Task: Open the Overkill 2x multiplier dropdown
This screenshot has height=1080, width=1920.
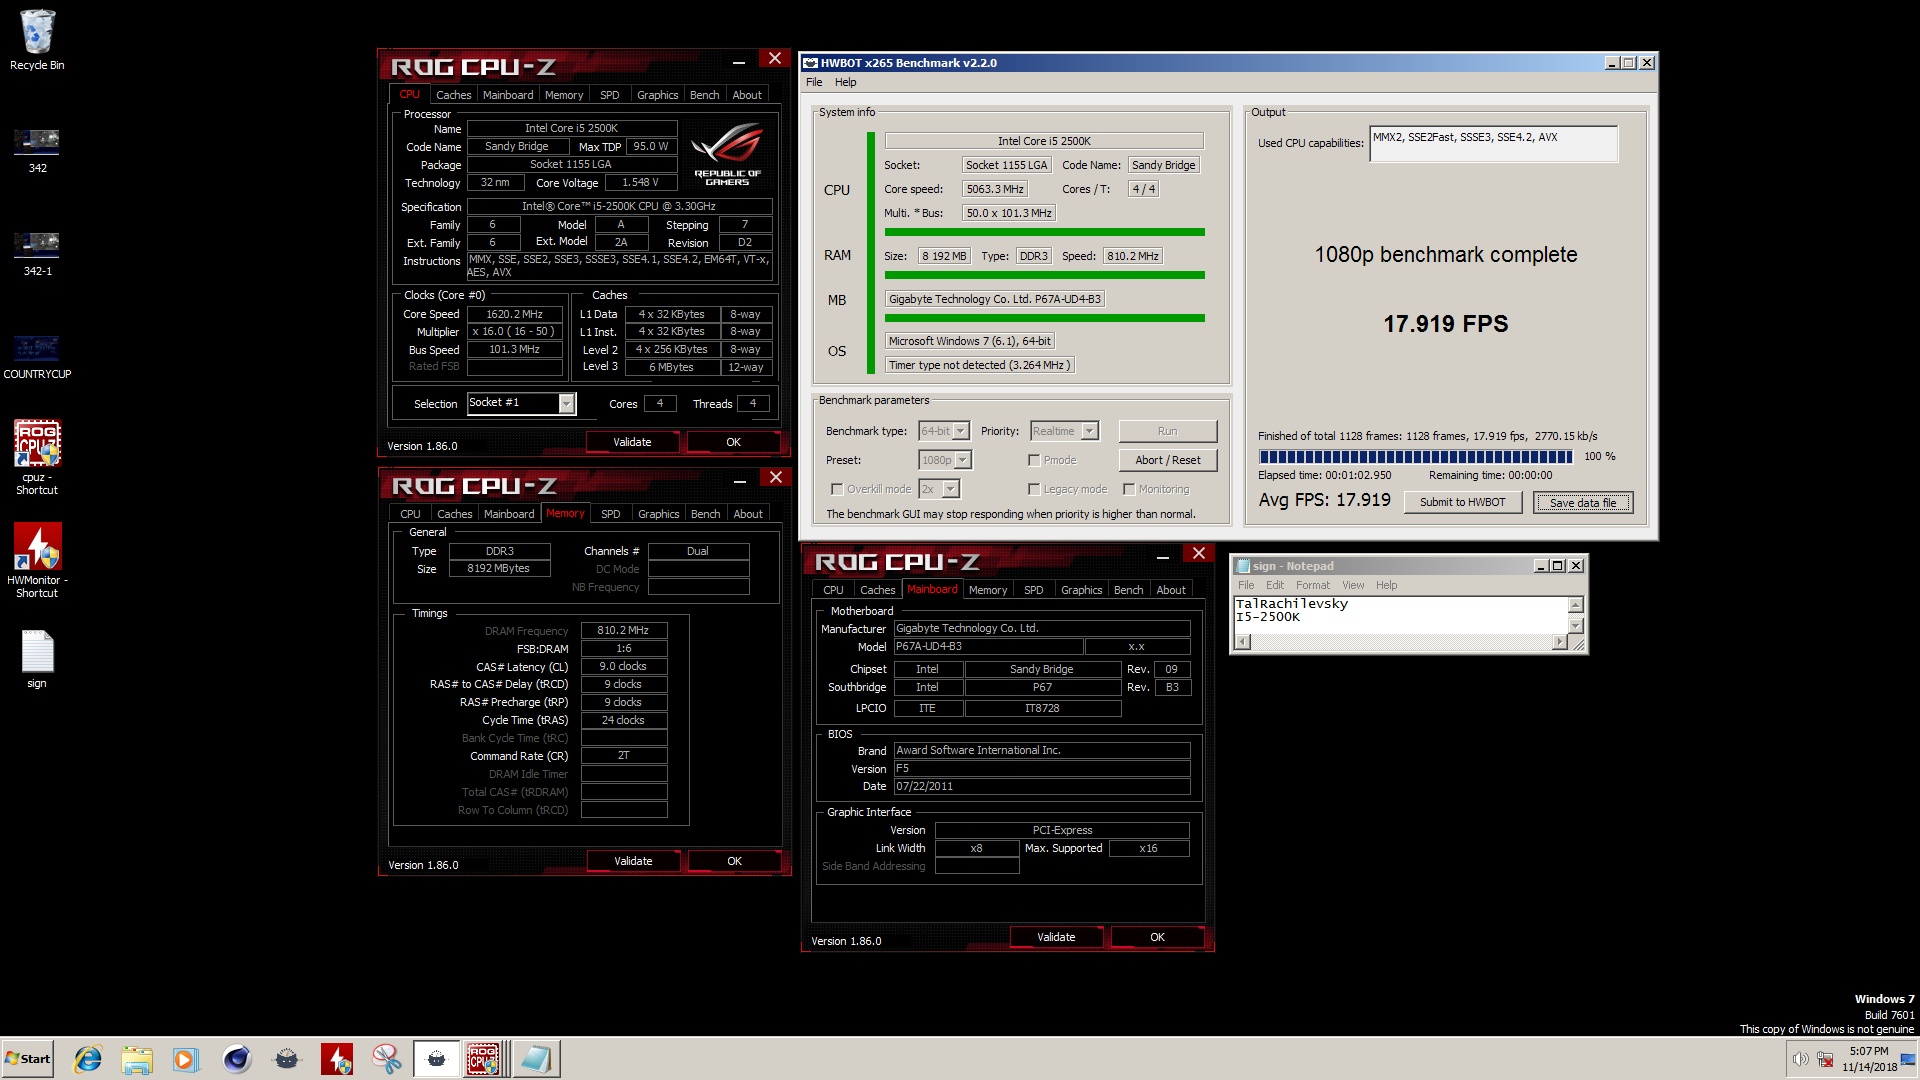Action: pyautogui.click(x=939, y=489)
